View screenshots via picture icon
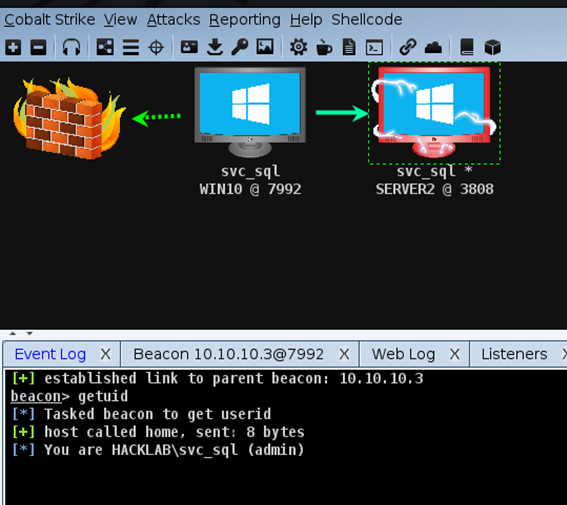The height and width of the screenshot is (505, 567). (x=265, y=47)
